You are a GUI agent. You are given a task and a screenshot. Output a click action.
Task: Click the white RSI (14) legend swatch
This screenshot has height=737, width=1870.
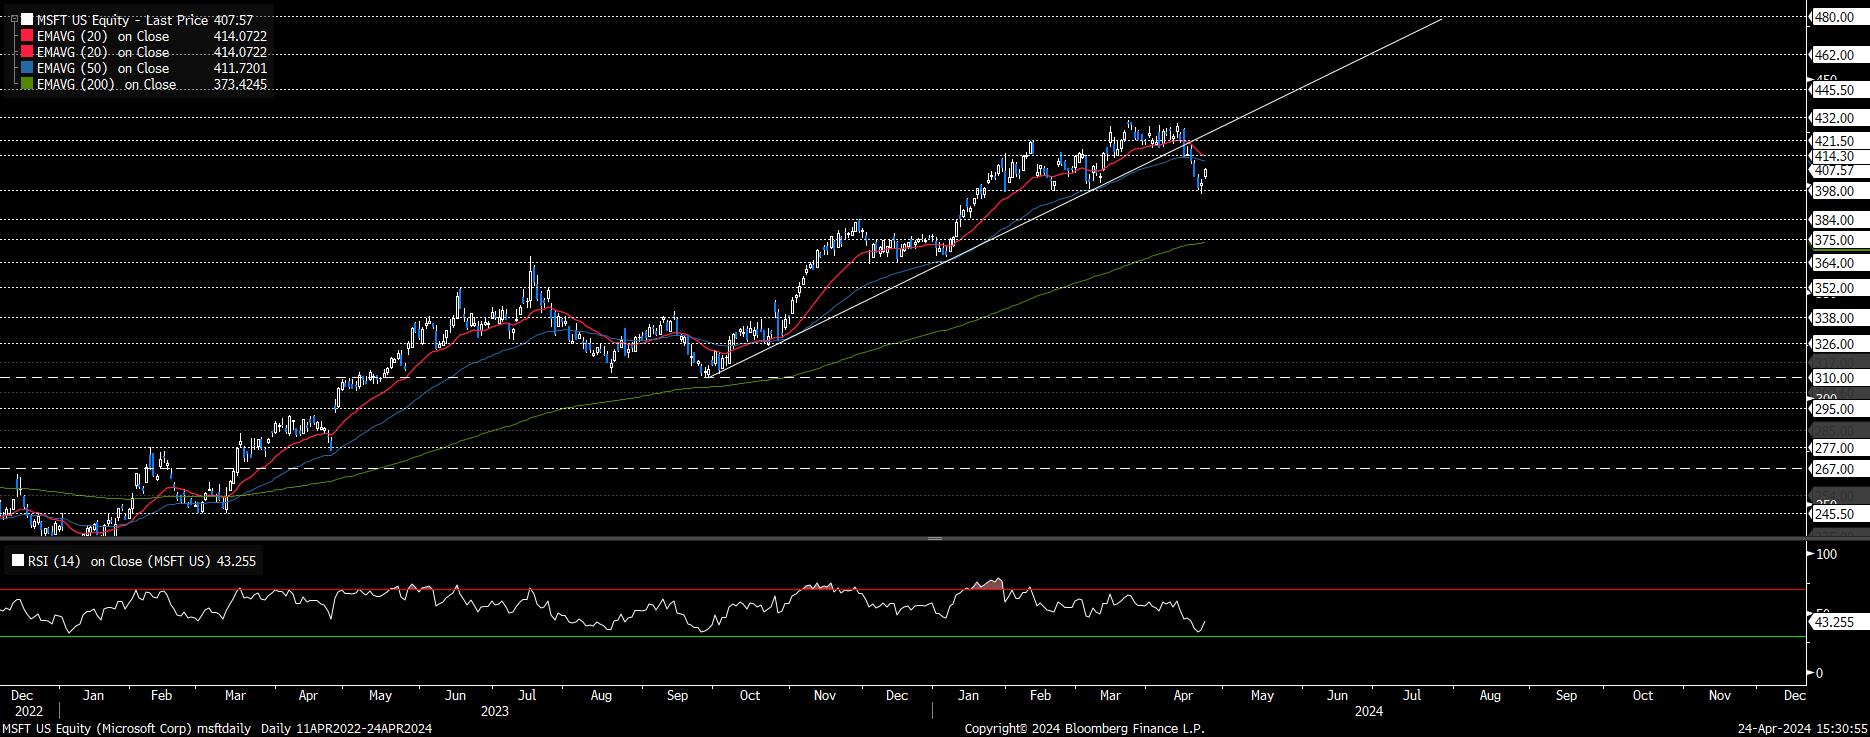coord(18,561)
